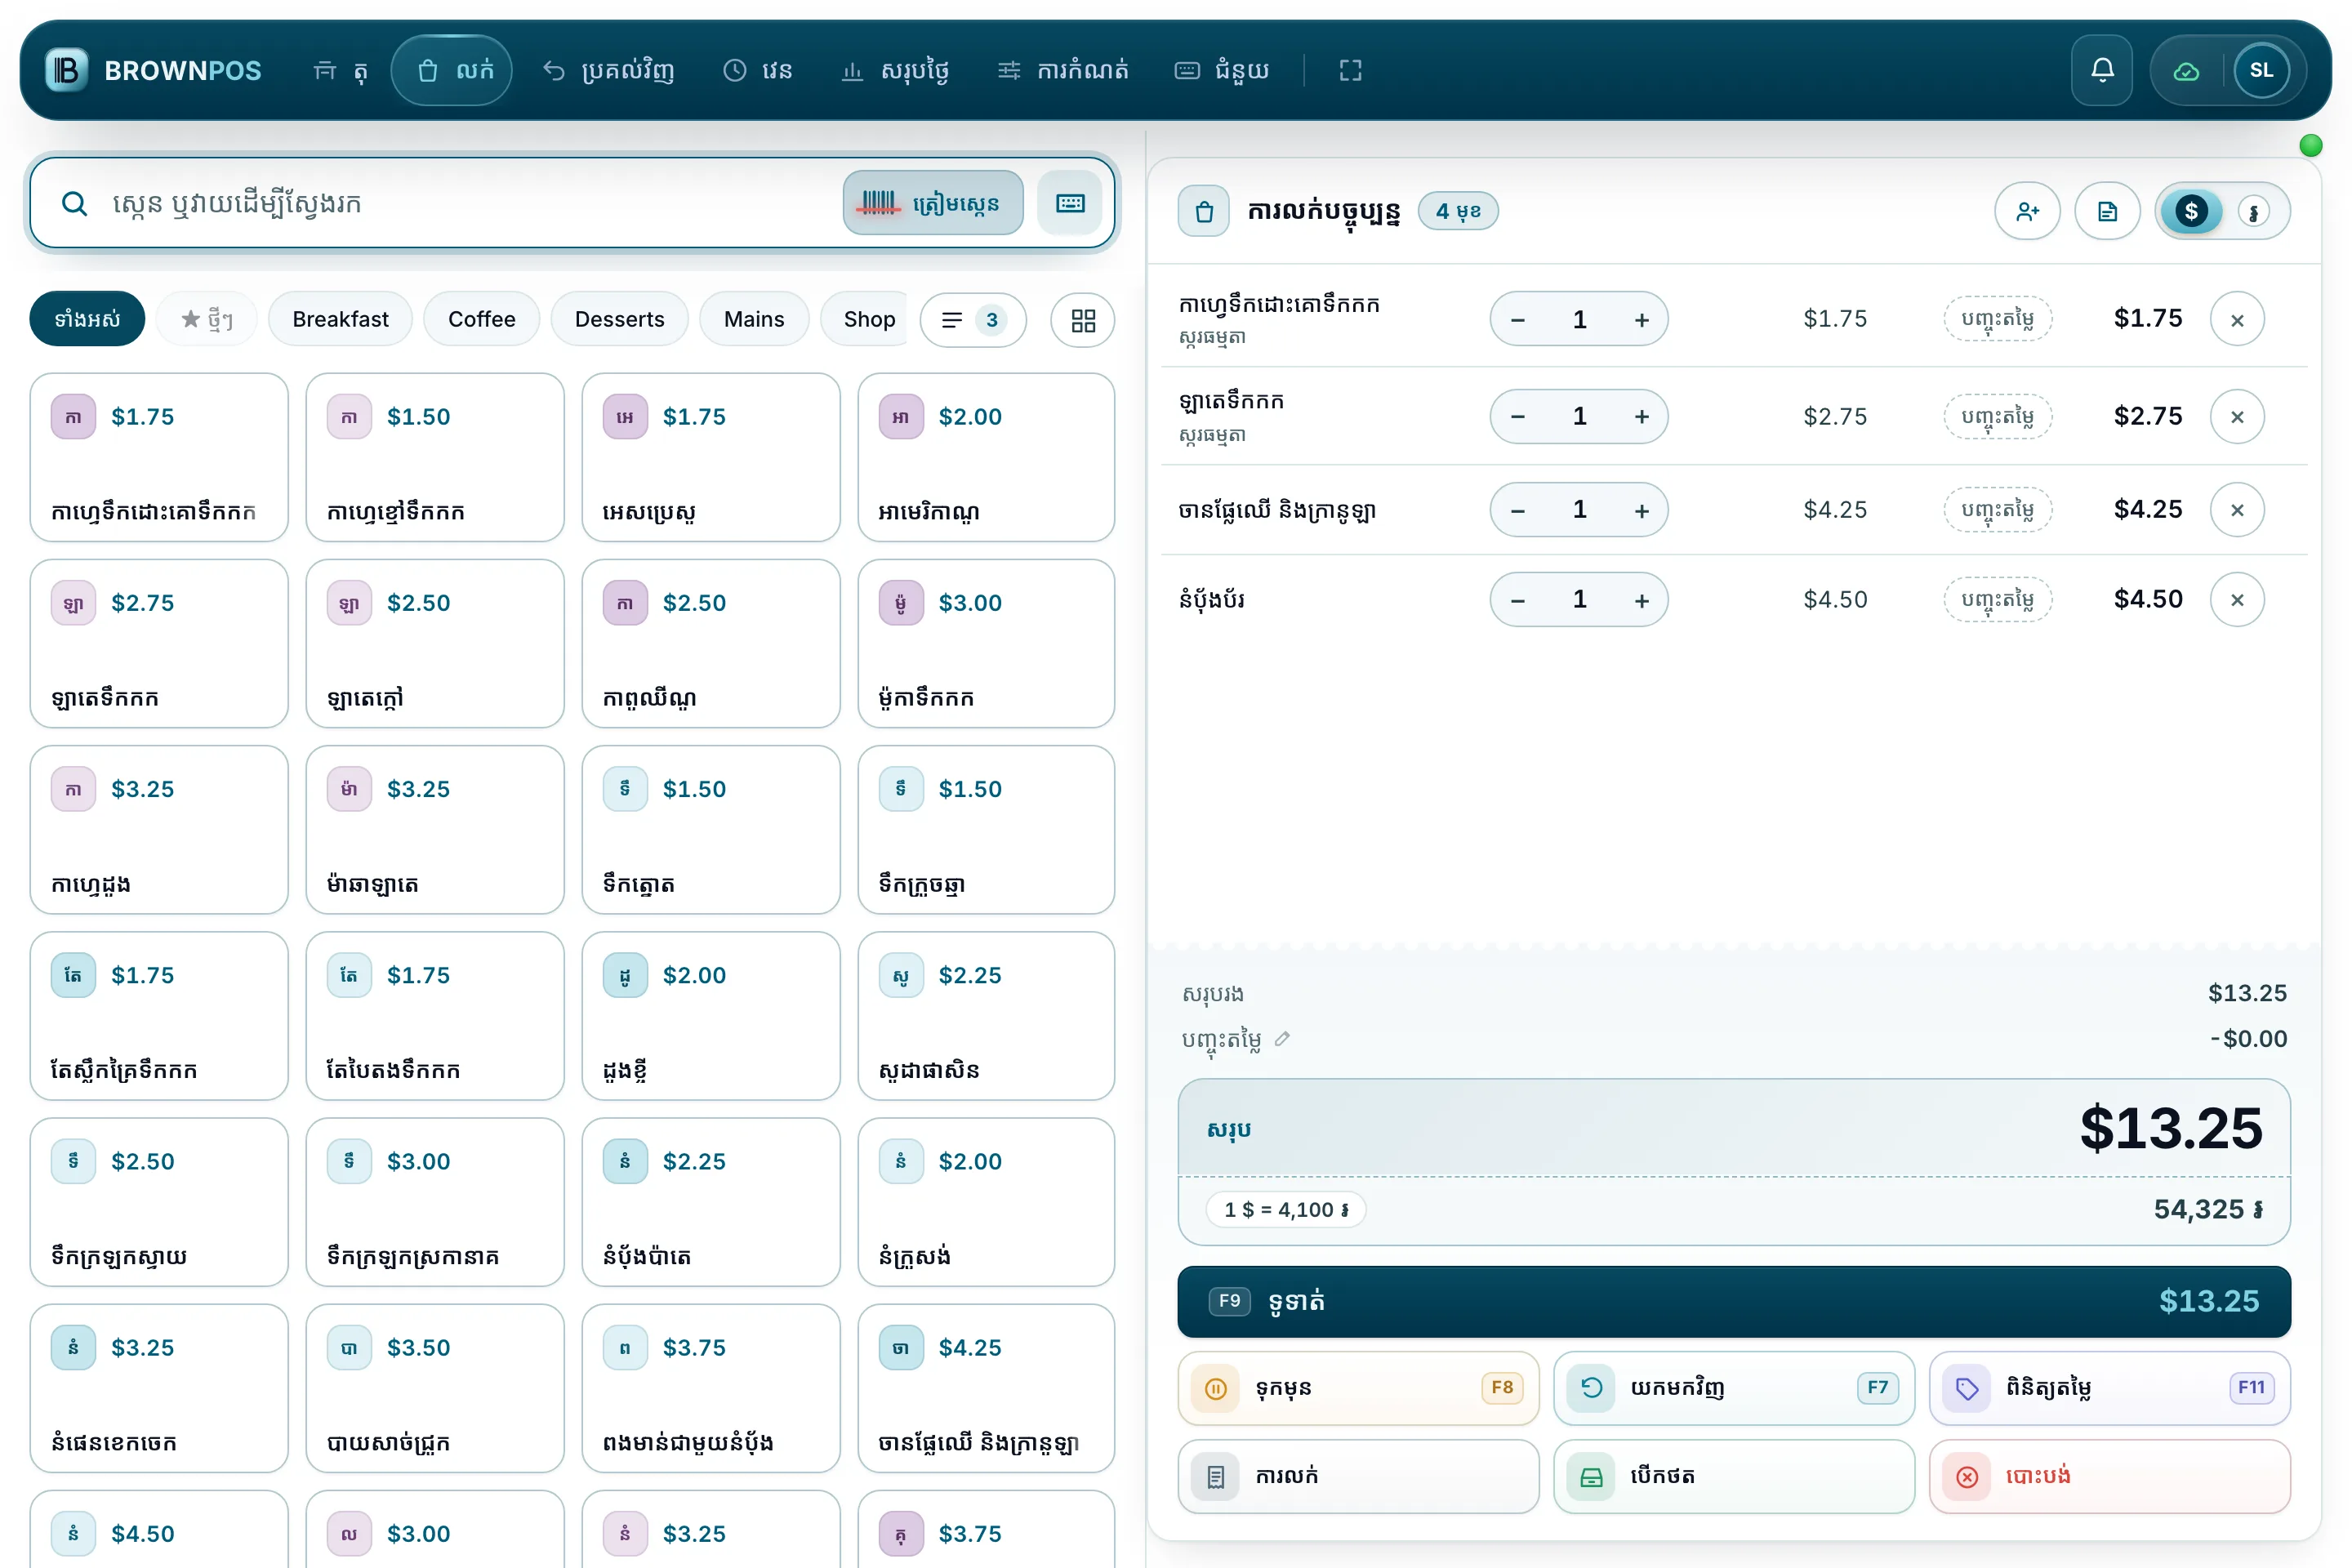The image size is (2352, 1568).
Task: Open the notifications bell
Action: [2101, 70]
